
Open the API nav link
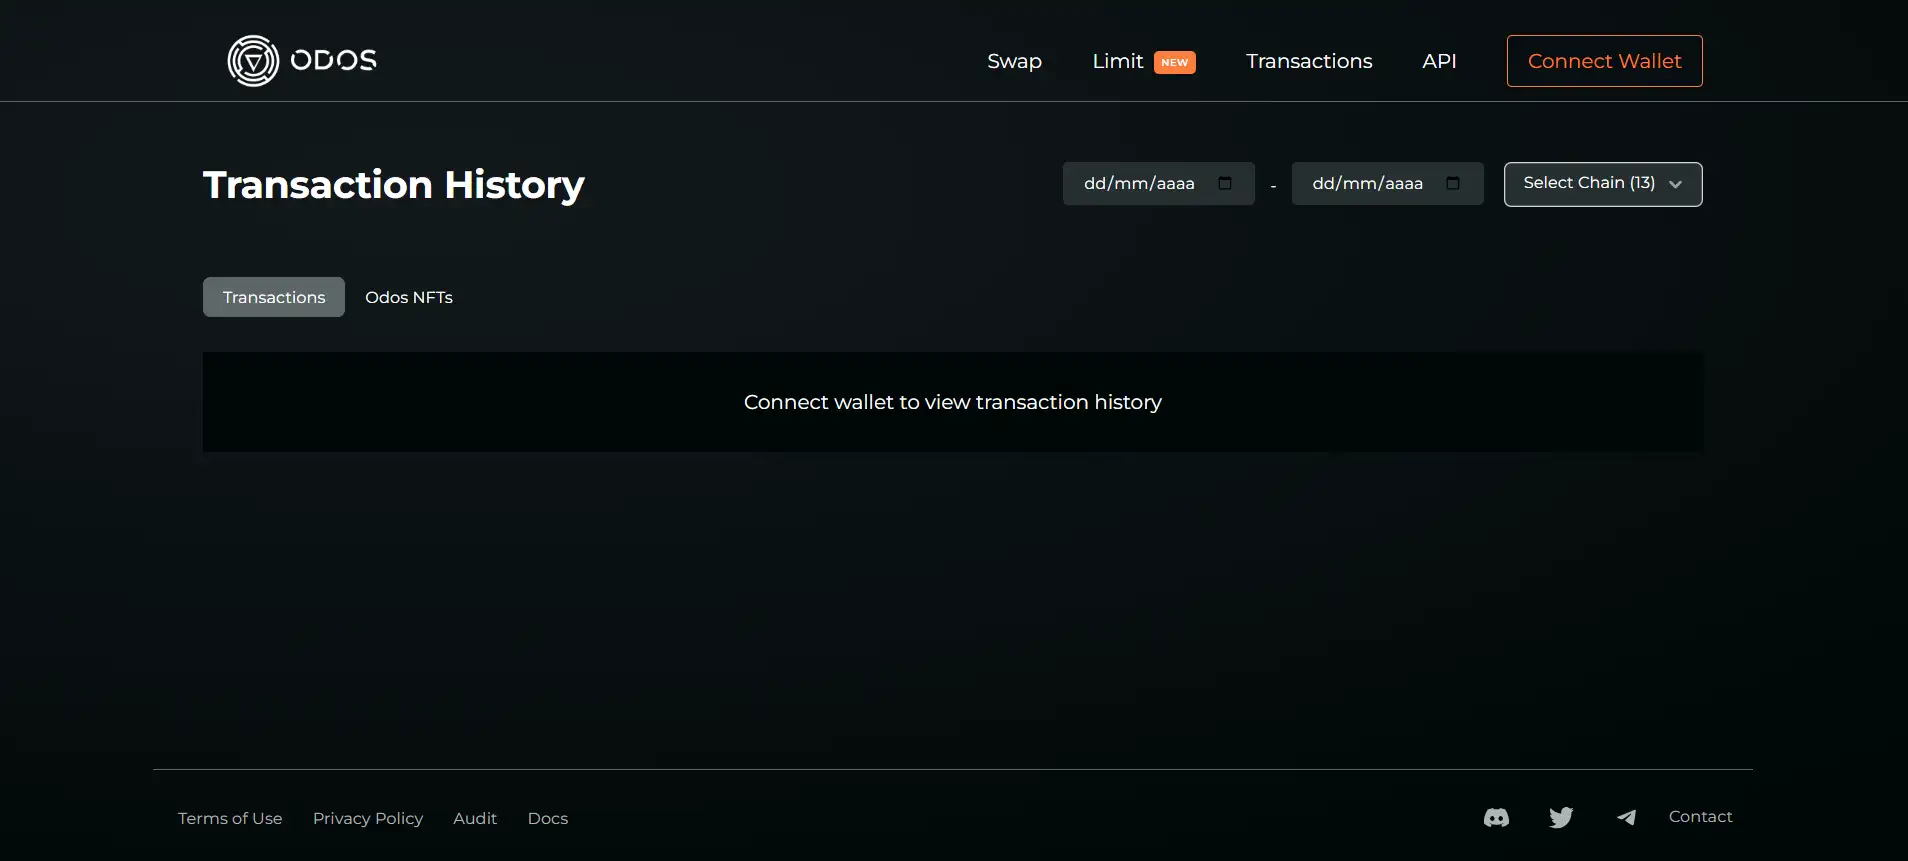coord(1439,61)
